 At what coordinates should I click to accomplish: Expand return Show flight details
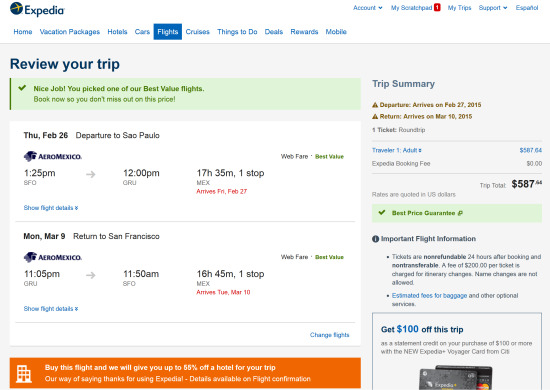coord(51,309)
